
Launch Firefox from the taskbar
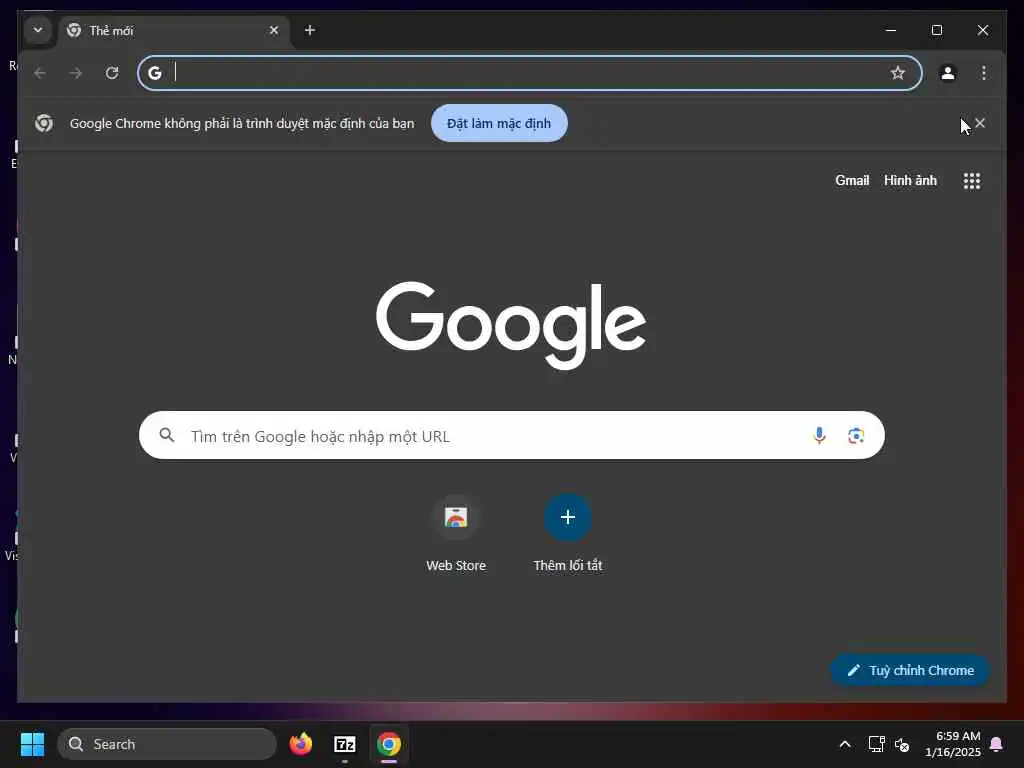coord(300,744)
